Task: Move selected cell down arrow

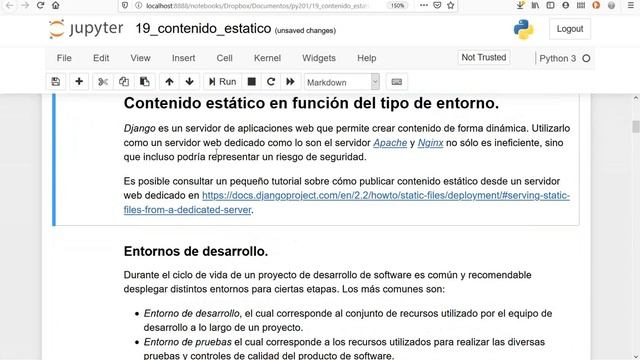Action: (189, 82)
